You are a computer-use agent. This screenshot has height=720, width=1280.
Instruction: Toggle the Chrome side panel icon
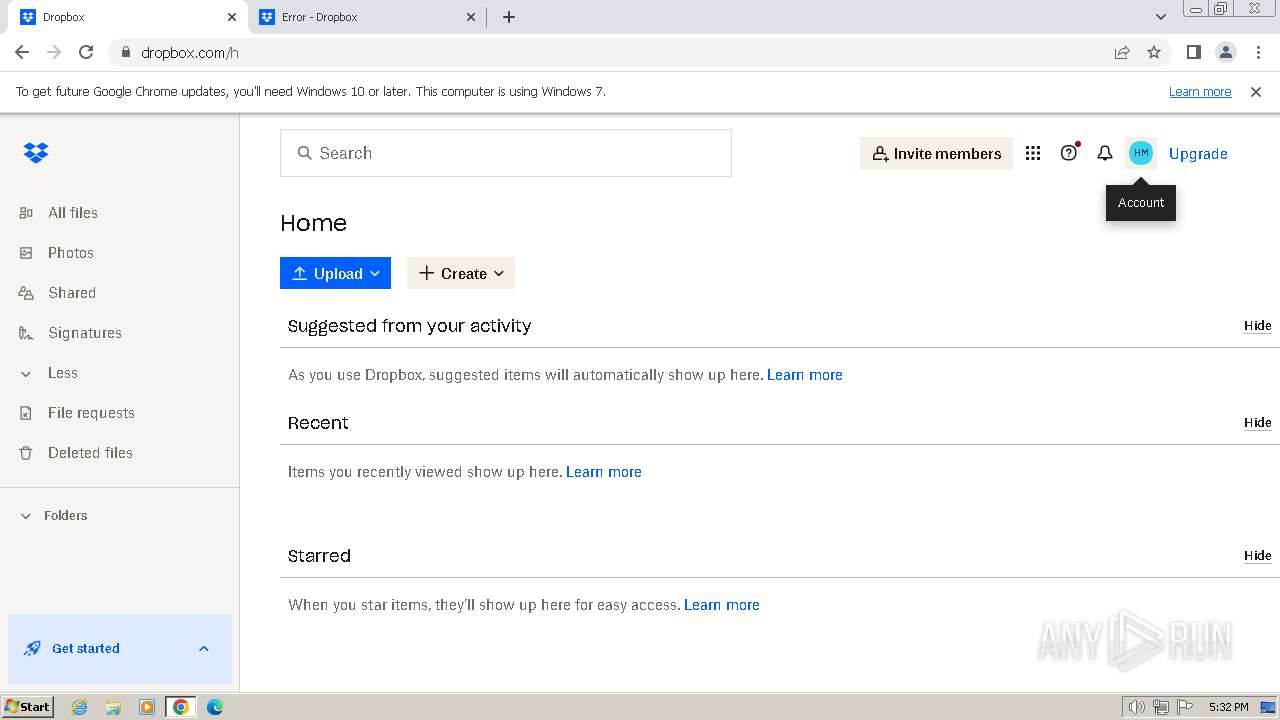pos(1194,52)
